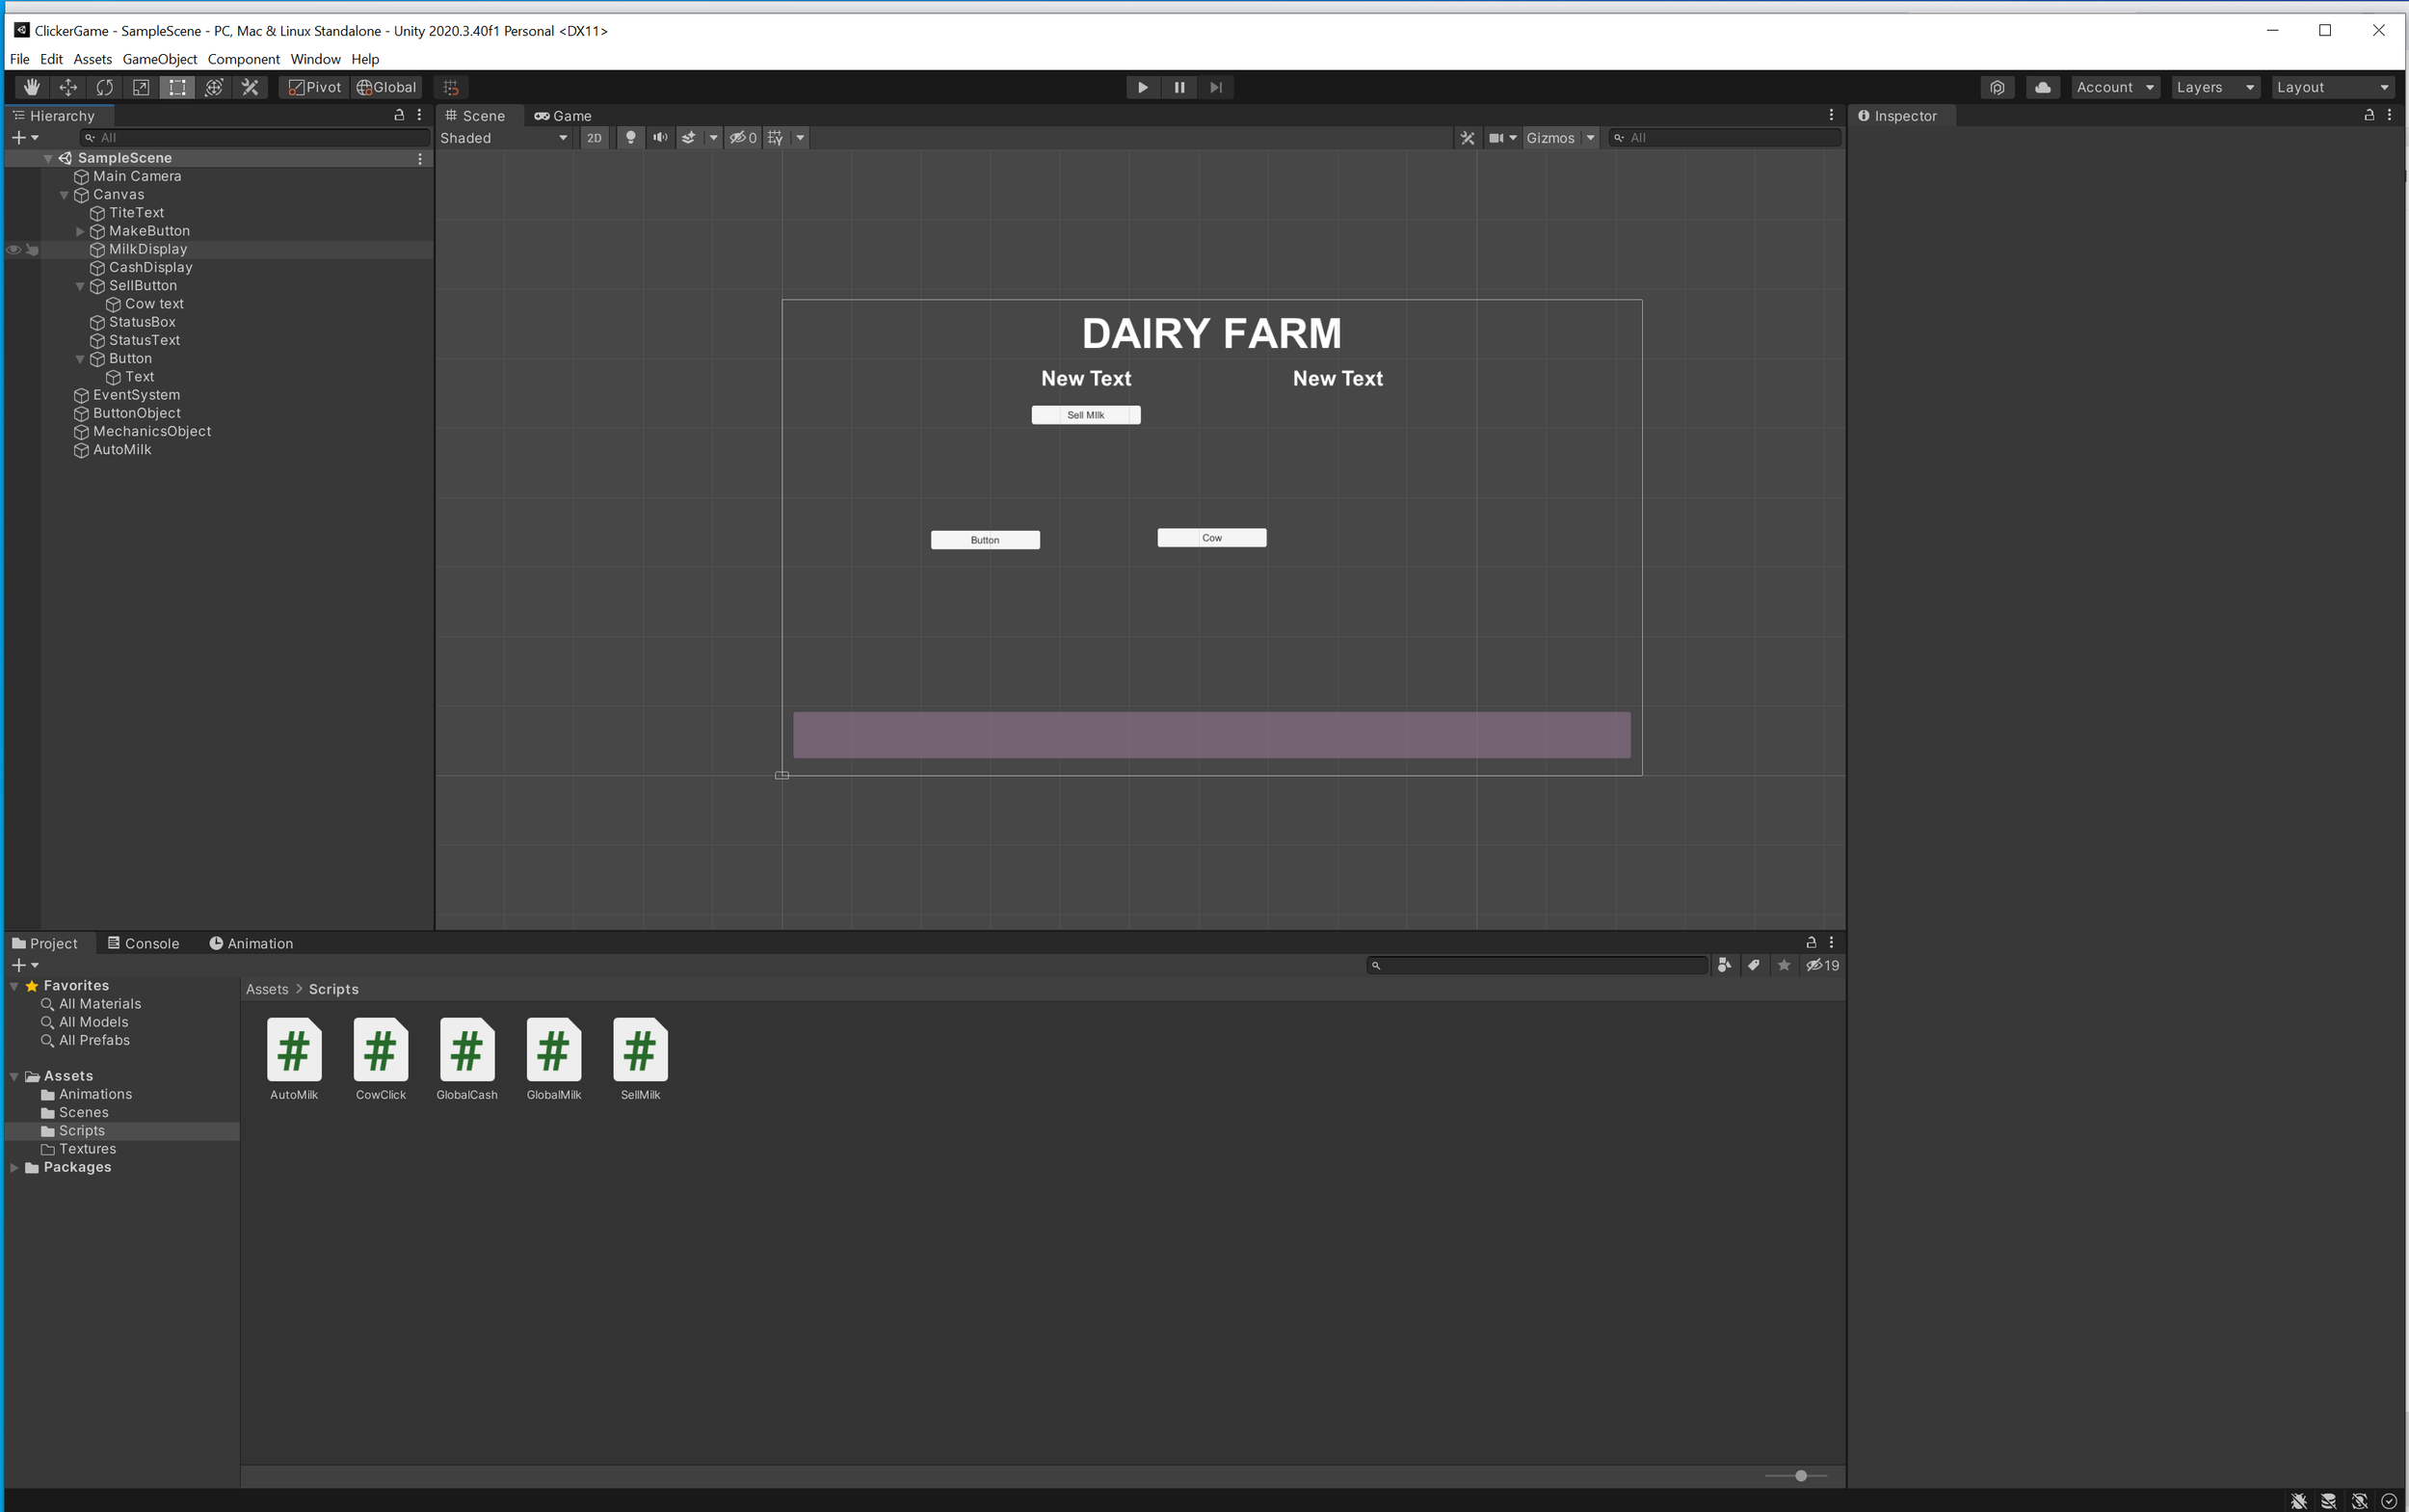Start Play mode

[1143, 87]
